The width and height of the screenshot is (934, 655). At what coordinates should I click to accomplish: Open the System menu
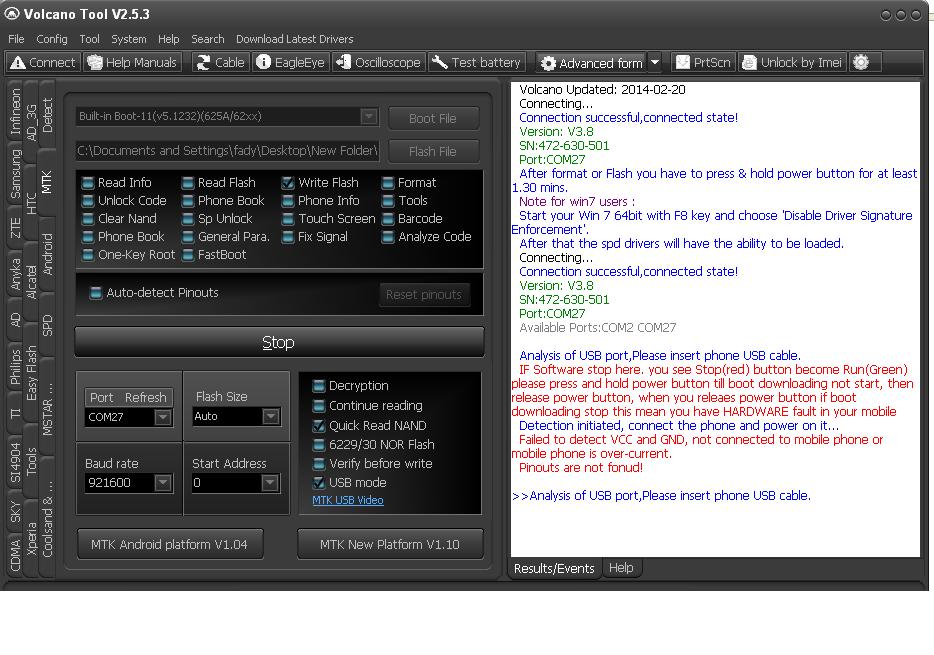[x=129, y=39]
